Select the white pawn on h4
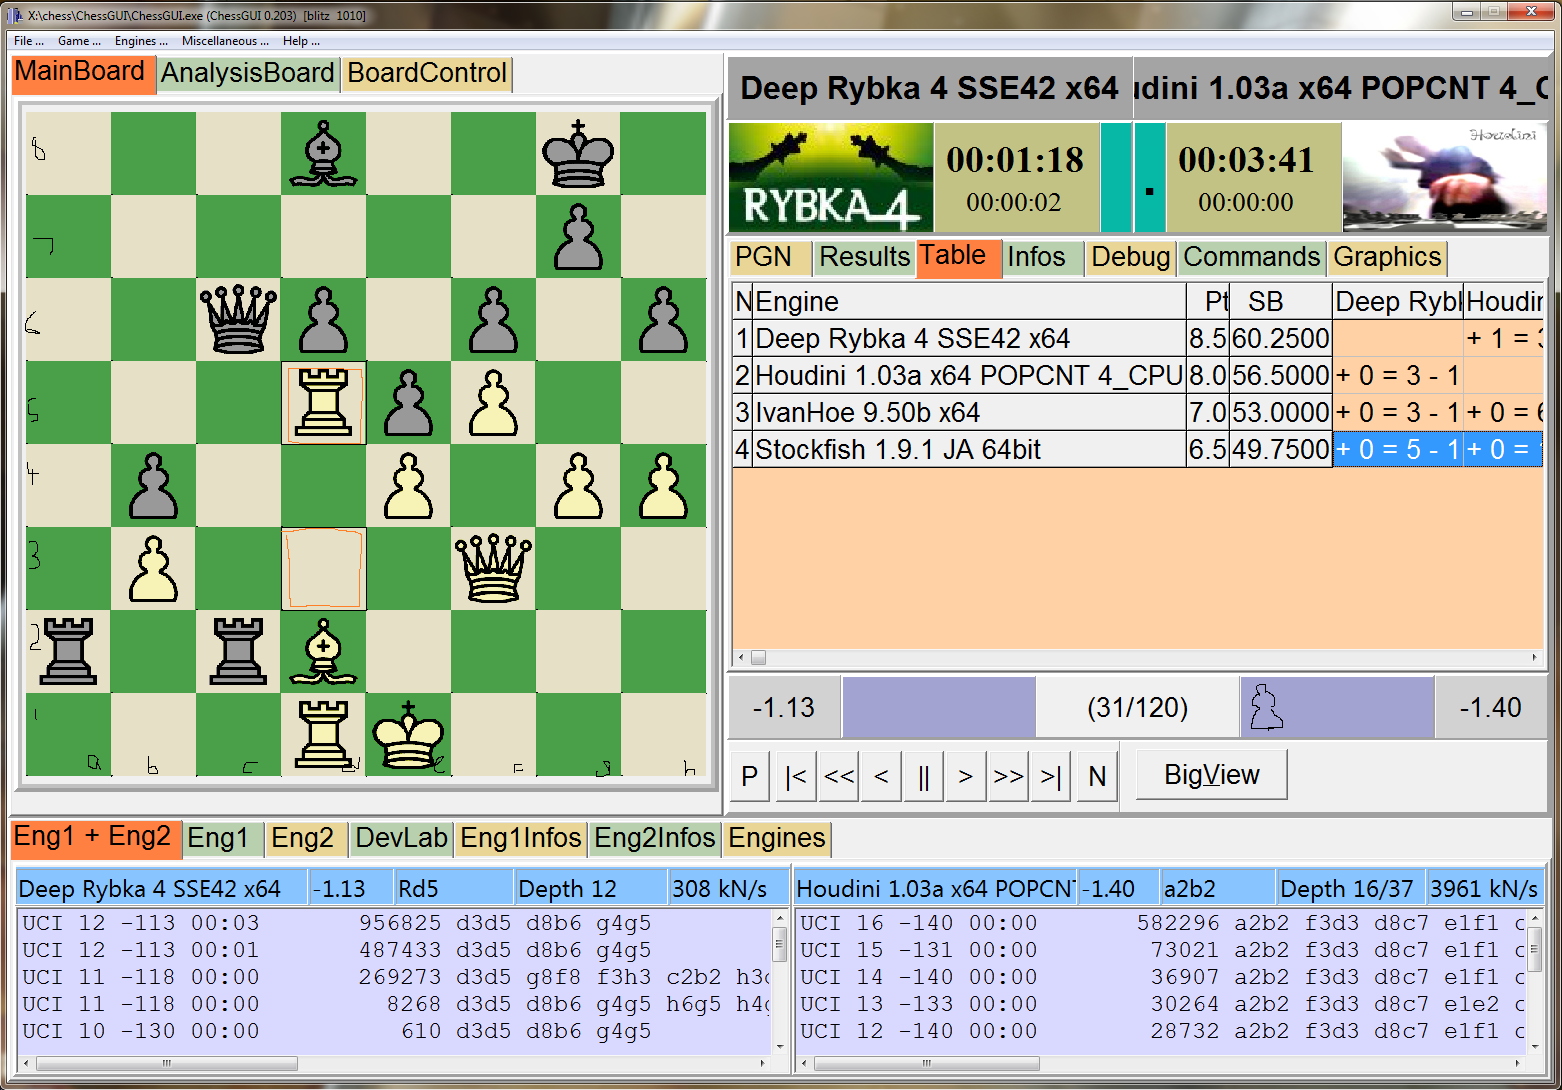1562x1090 pixels. pos(663,486)
